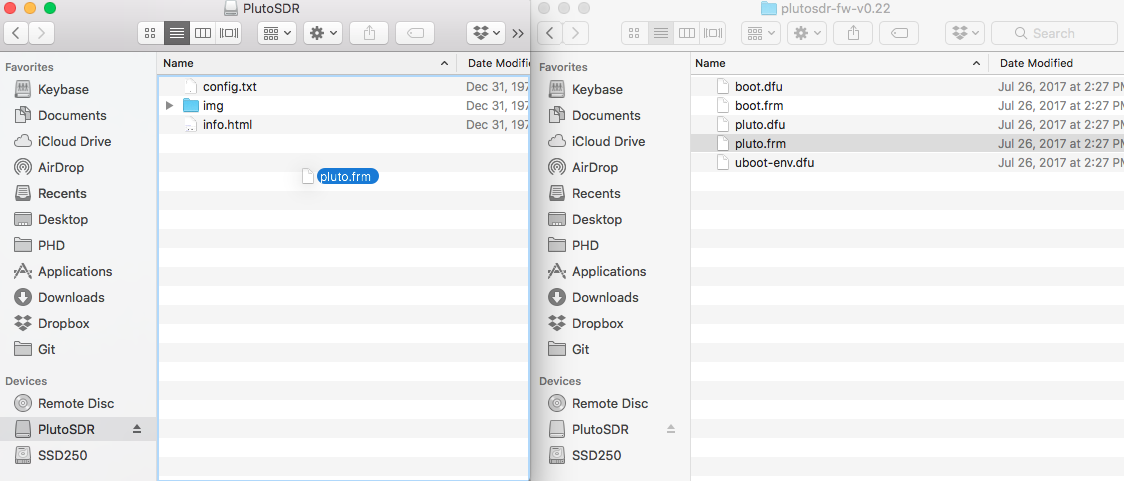Enable list view in right Finder window
The width and height of the screenshot is (1124, 481).
coord(660,33)
